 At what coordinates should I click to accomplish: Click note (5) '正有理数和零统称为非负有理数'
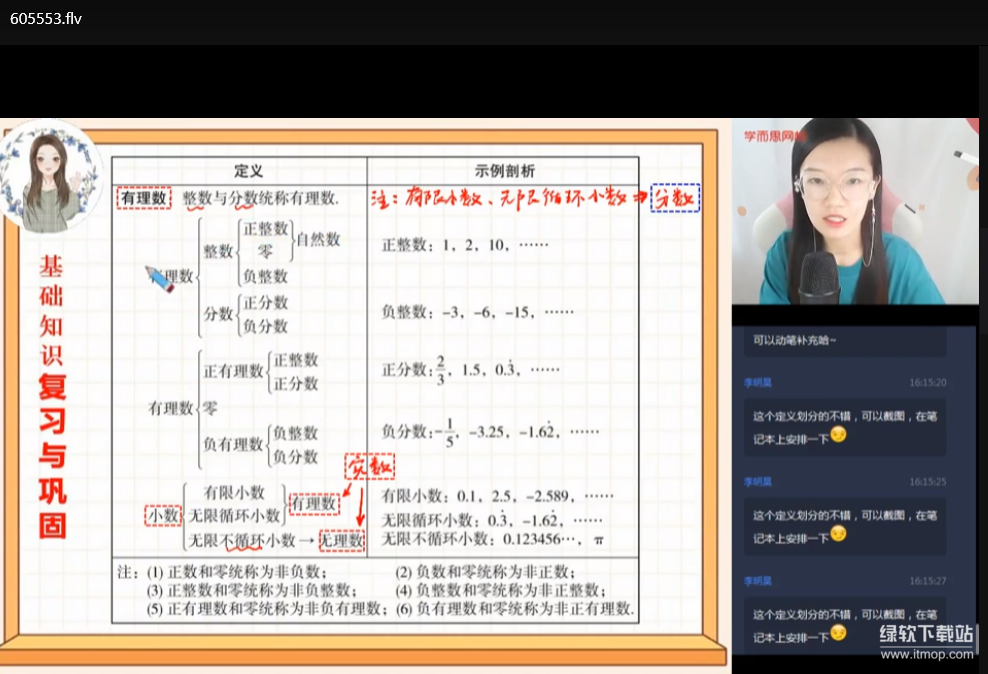(x=267, y=609)
